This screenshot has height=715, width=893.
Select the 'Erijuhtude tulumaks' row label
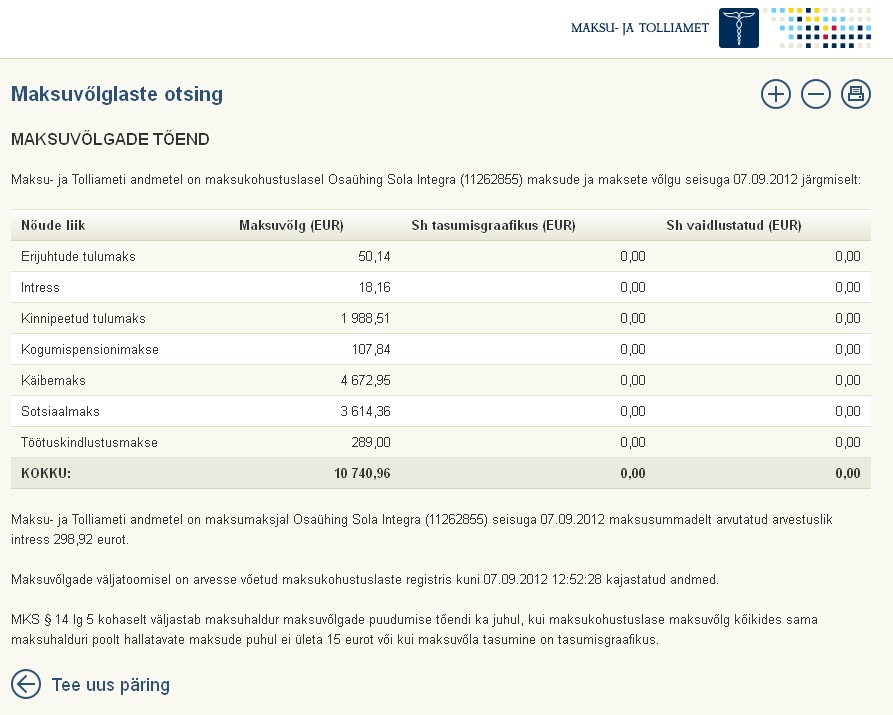[x=78, y=257]
